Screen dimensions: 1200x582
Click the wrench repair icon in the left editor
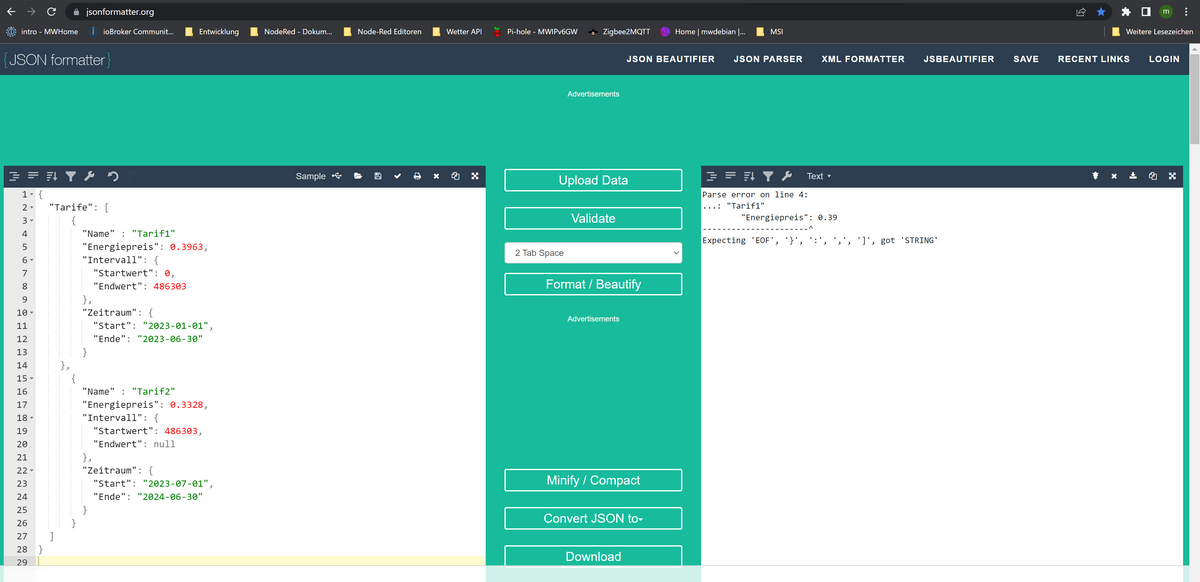[89, 176]
